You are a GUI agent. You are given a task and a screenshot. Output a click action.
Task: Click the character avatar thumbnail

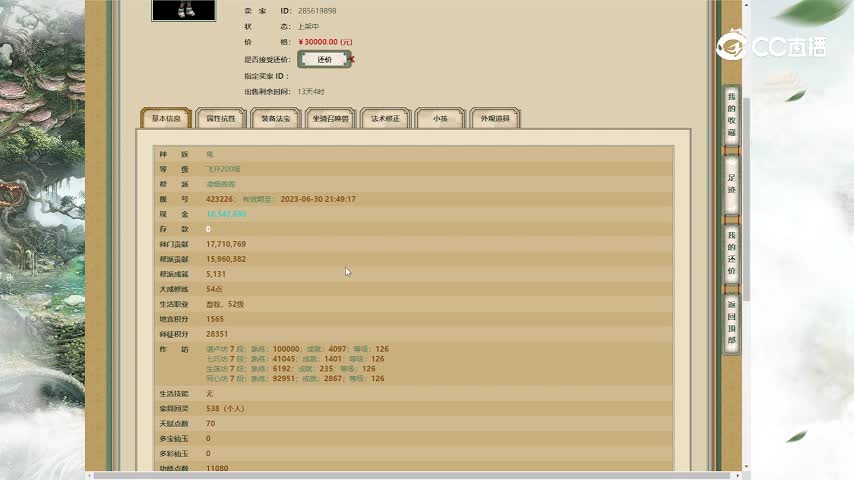182,9
